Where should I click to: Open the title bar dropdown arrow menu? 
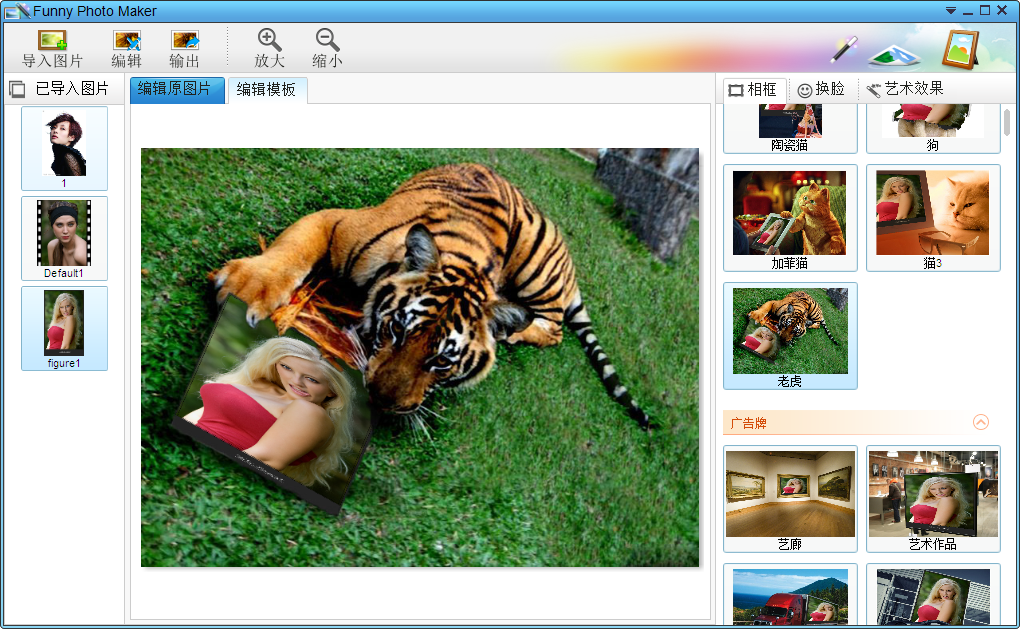tap(950, 11)
